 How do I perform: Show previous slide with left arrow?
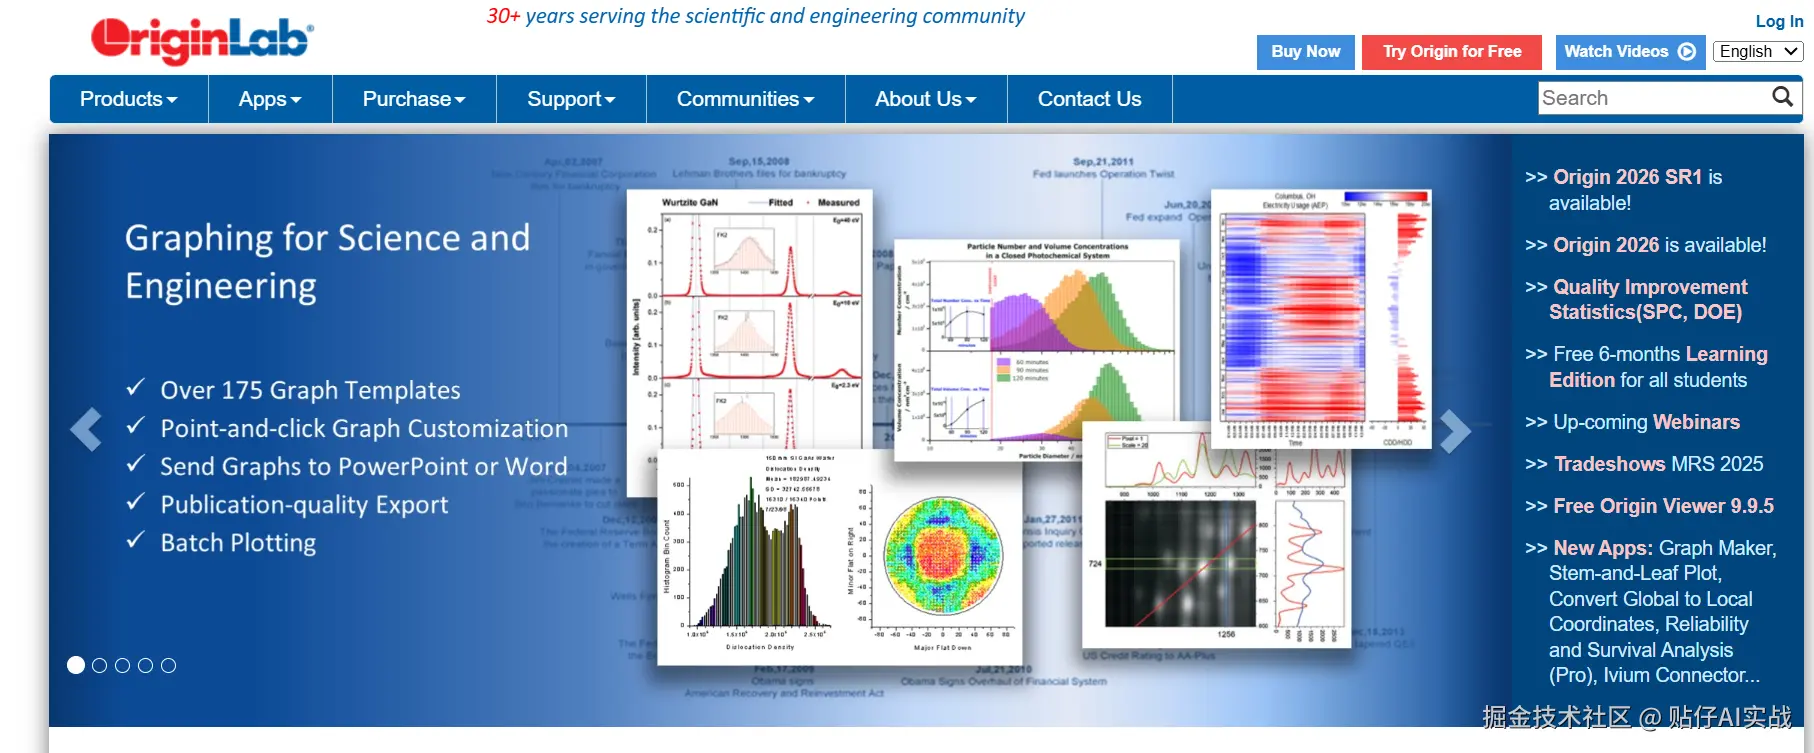tap(86, 430)
